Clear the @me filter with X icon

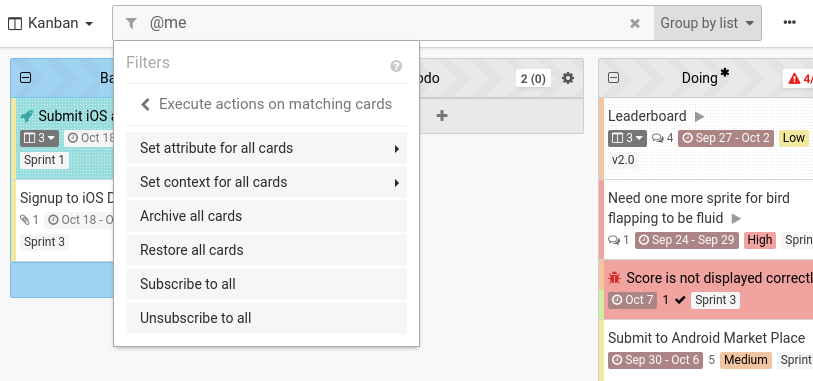[x=635, y=23]
